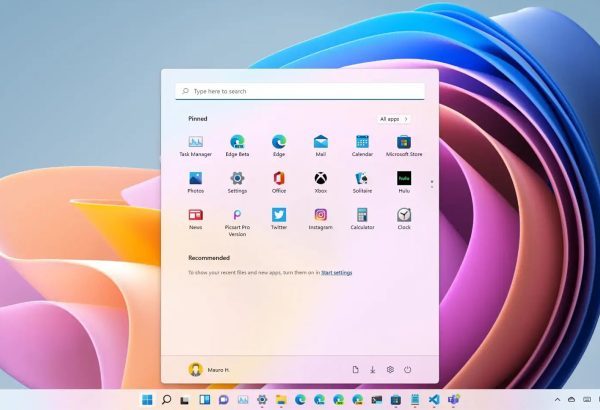600x410 pixels.
Task: Click the Type here to search box
Action: (300, 91)
